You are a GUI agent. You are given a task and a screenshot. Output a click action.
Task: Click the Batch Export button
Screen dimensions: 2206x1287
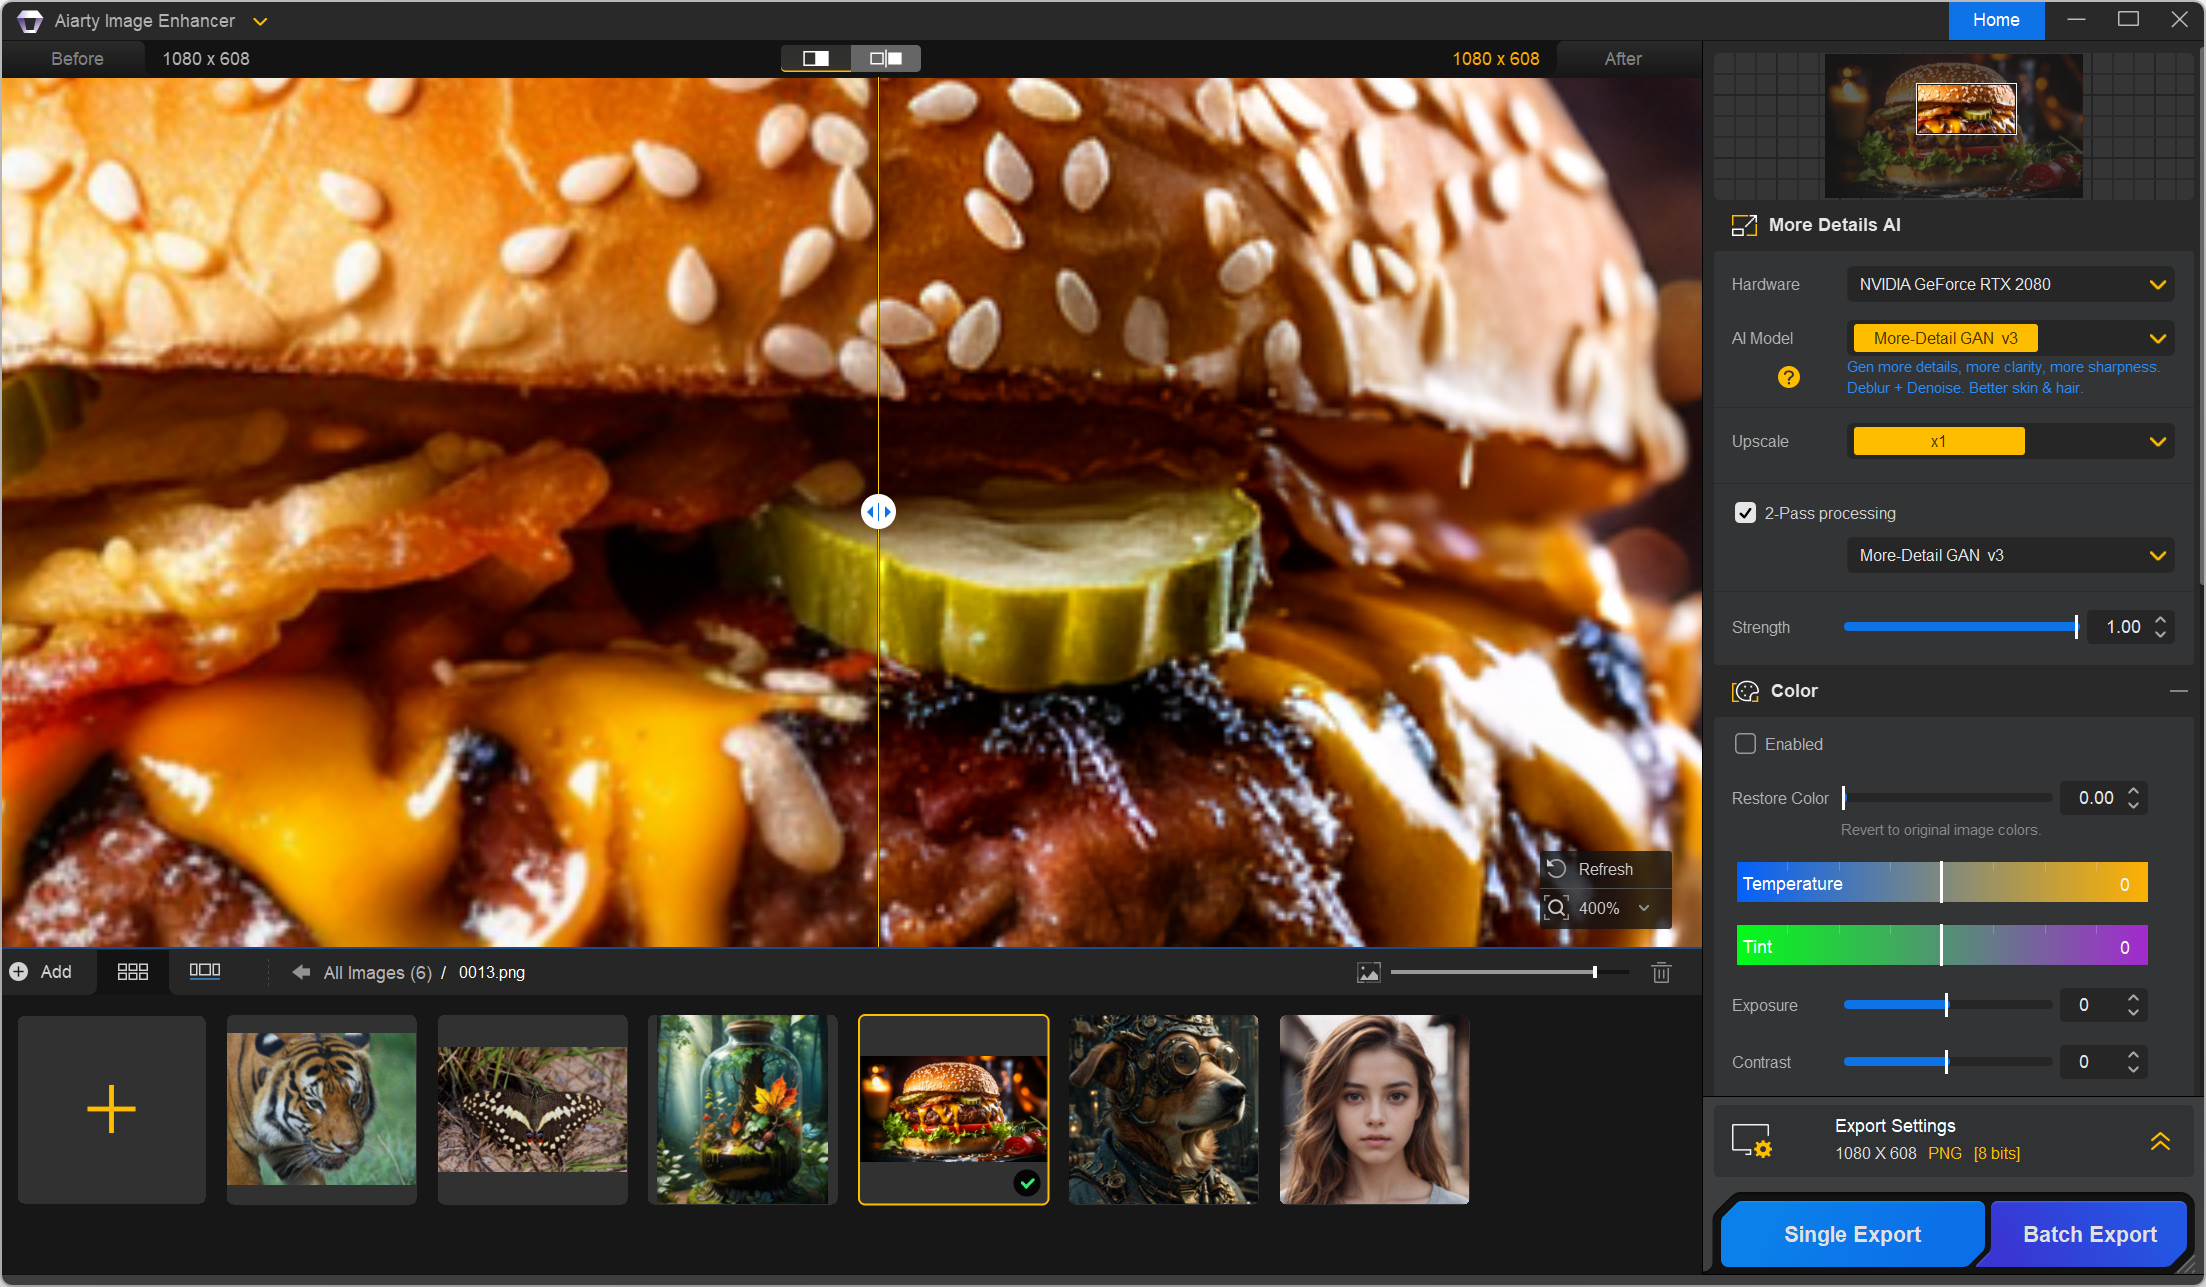click(2089, 1234)
